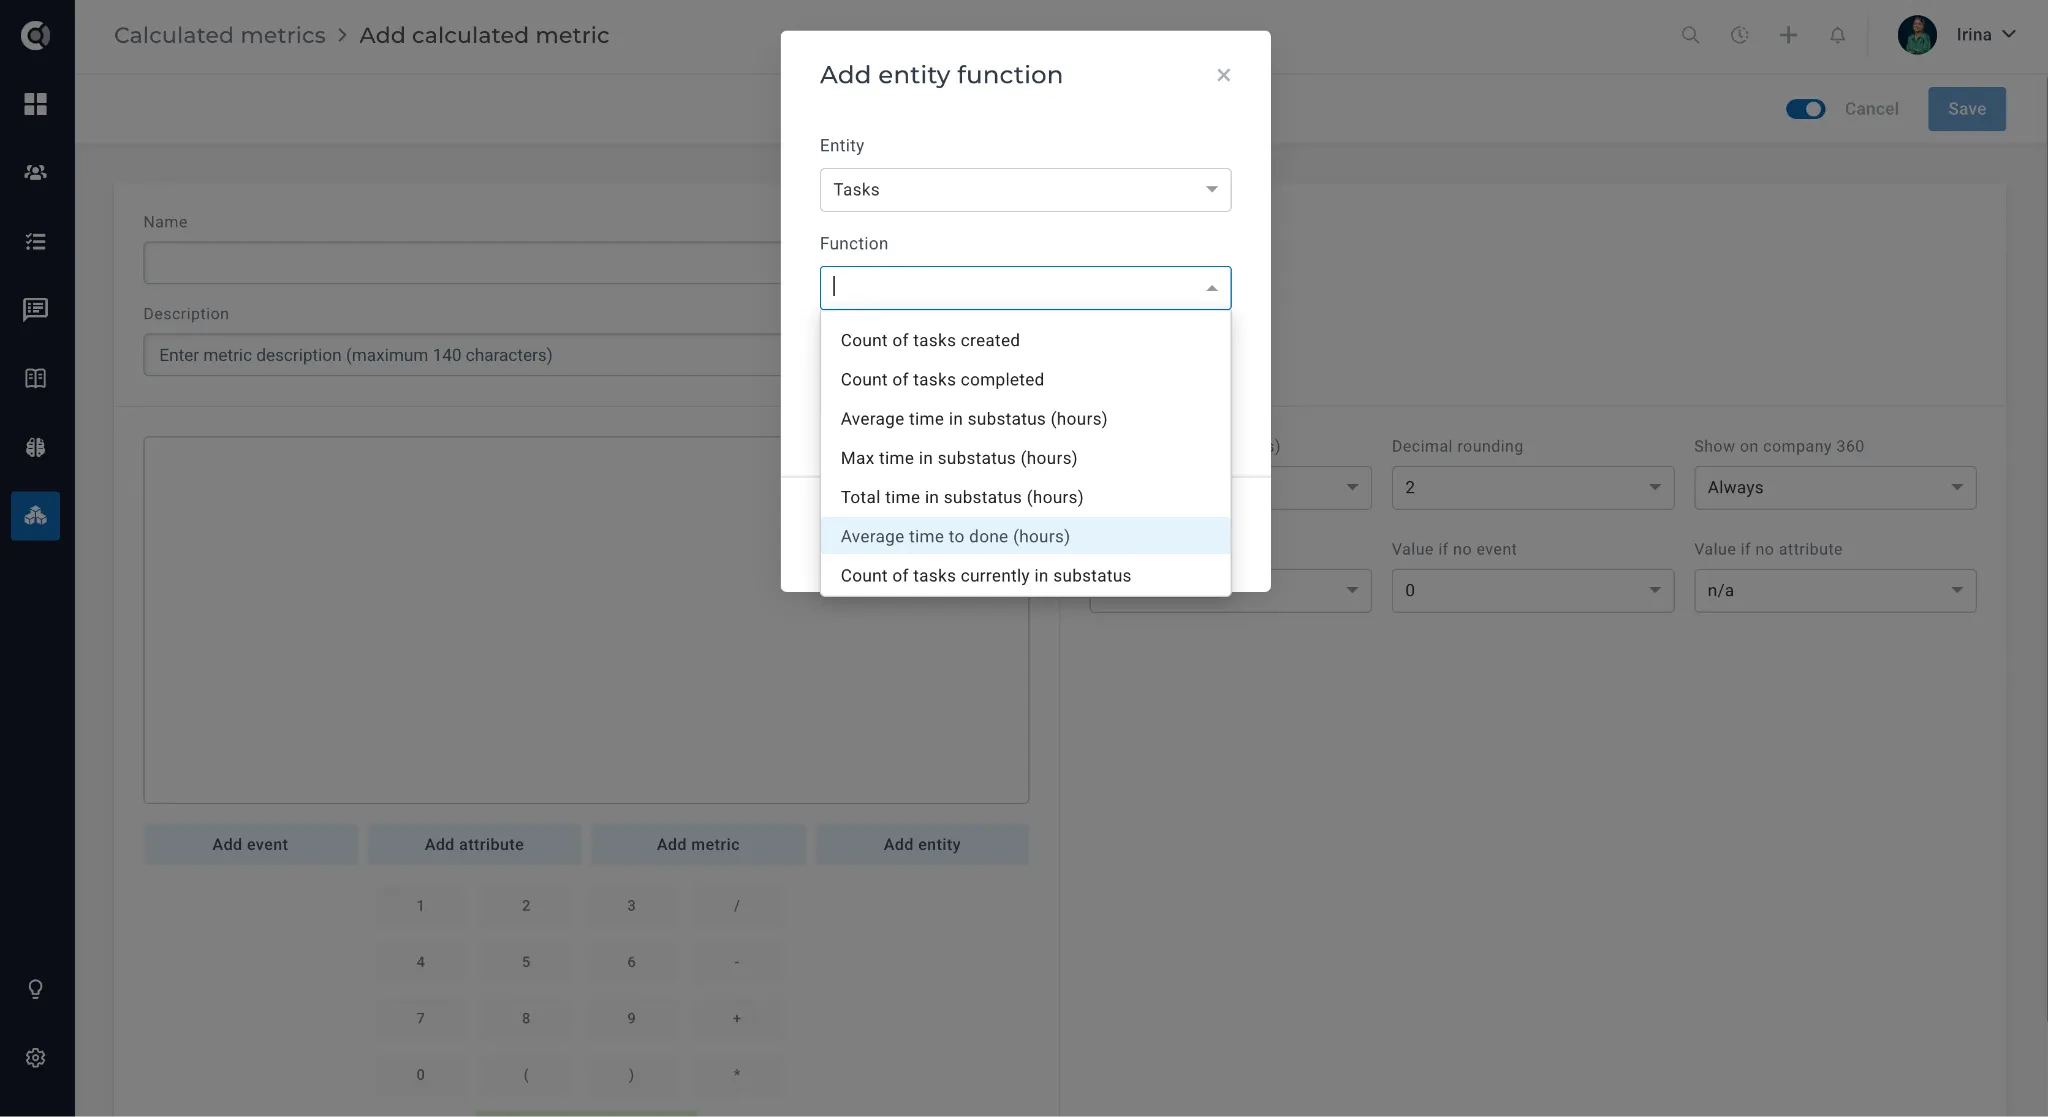Viewport: 2048px width, 1117px height.
Task: Click the Add attribute button
Action: (x=474, y=844)
